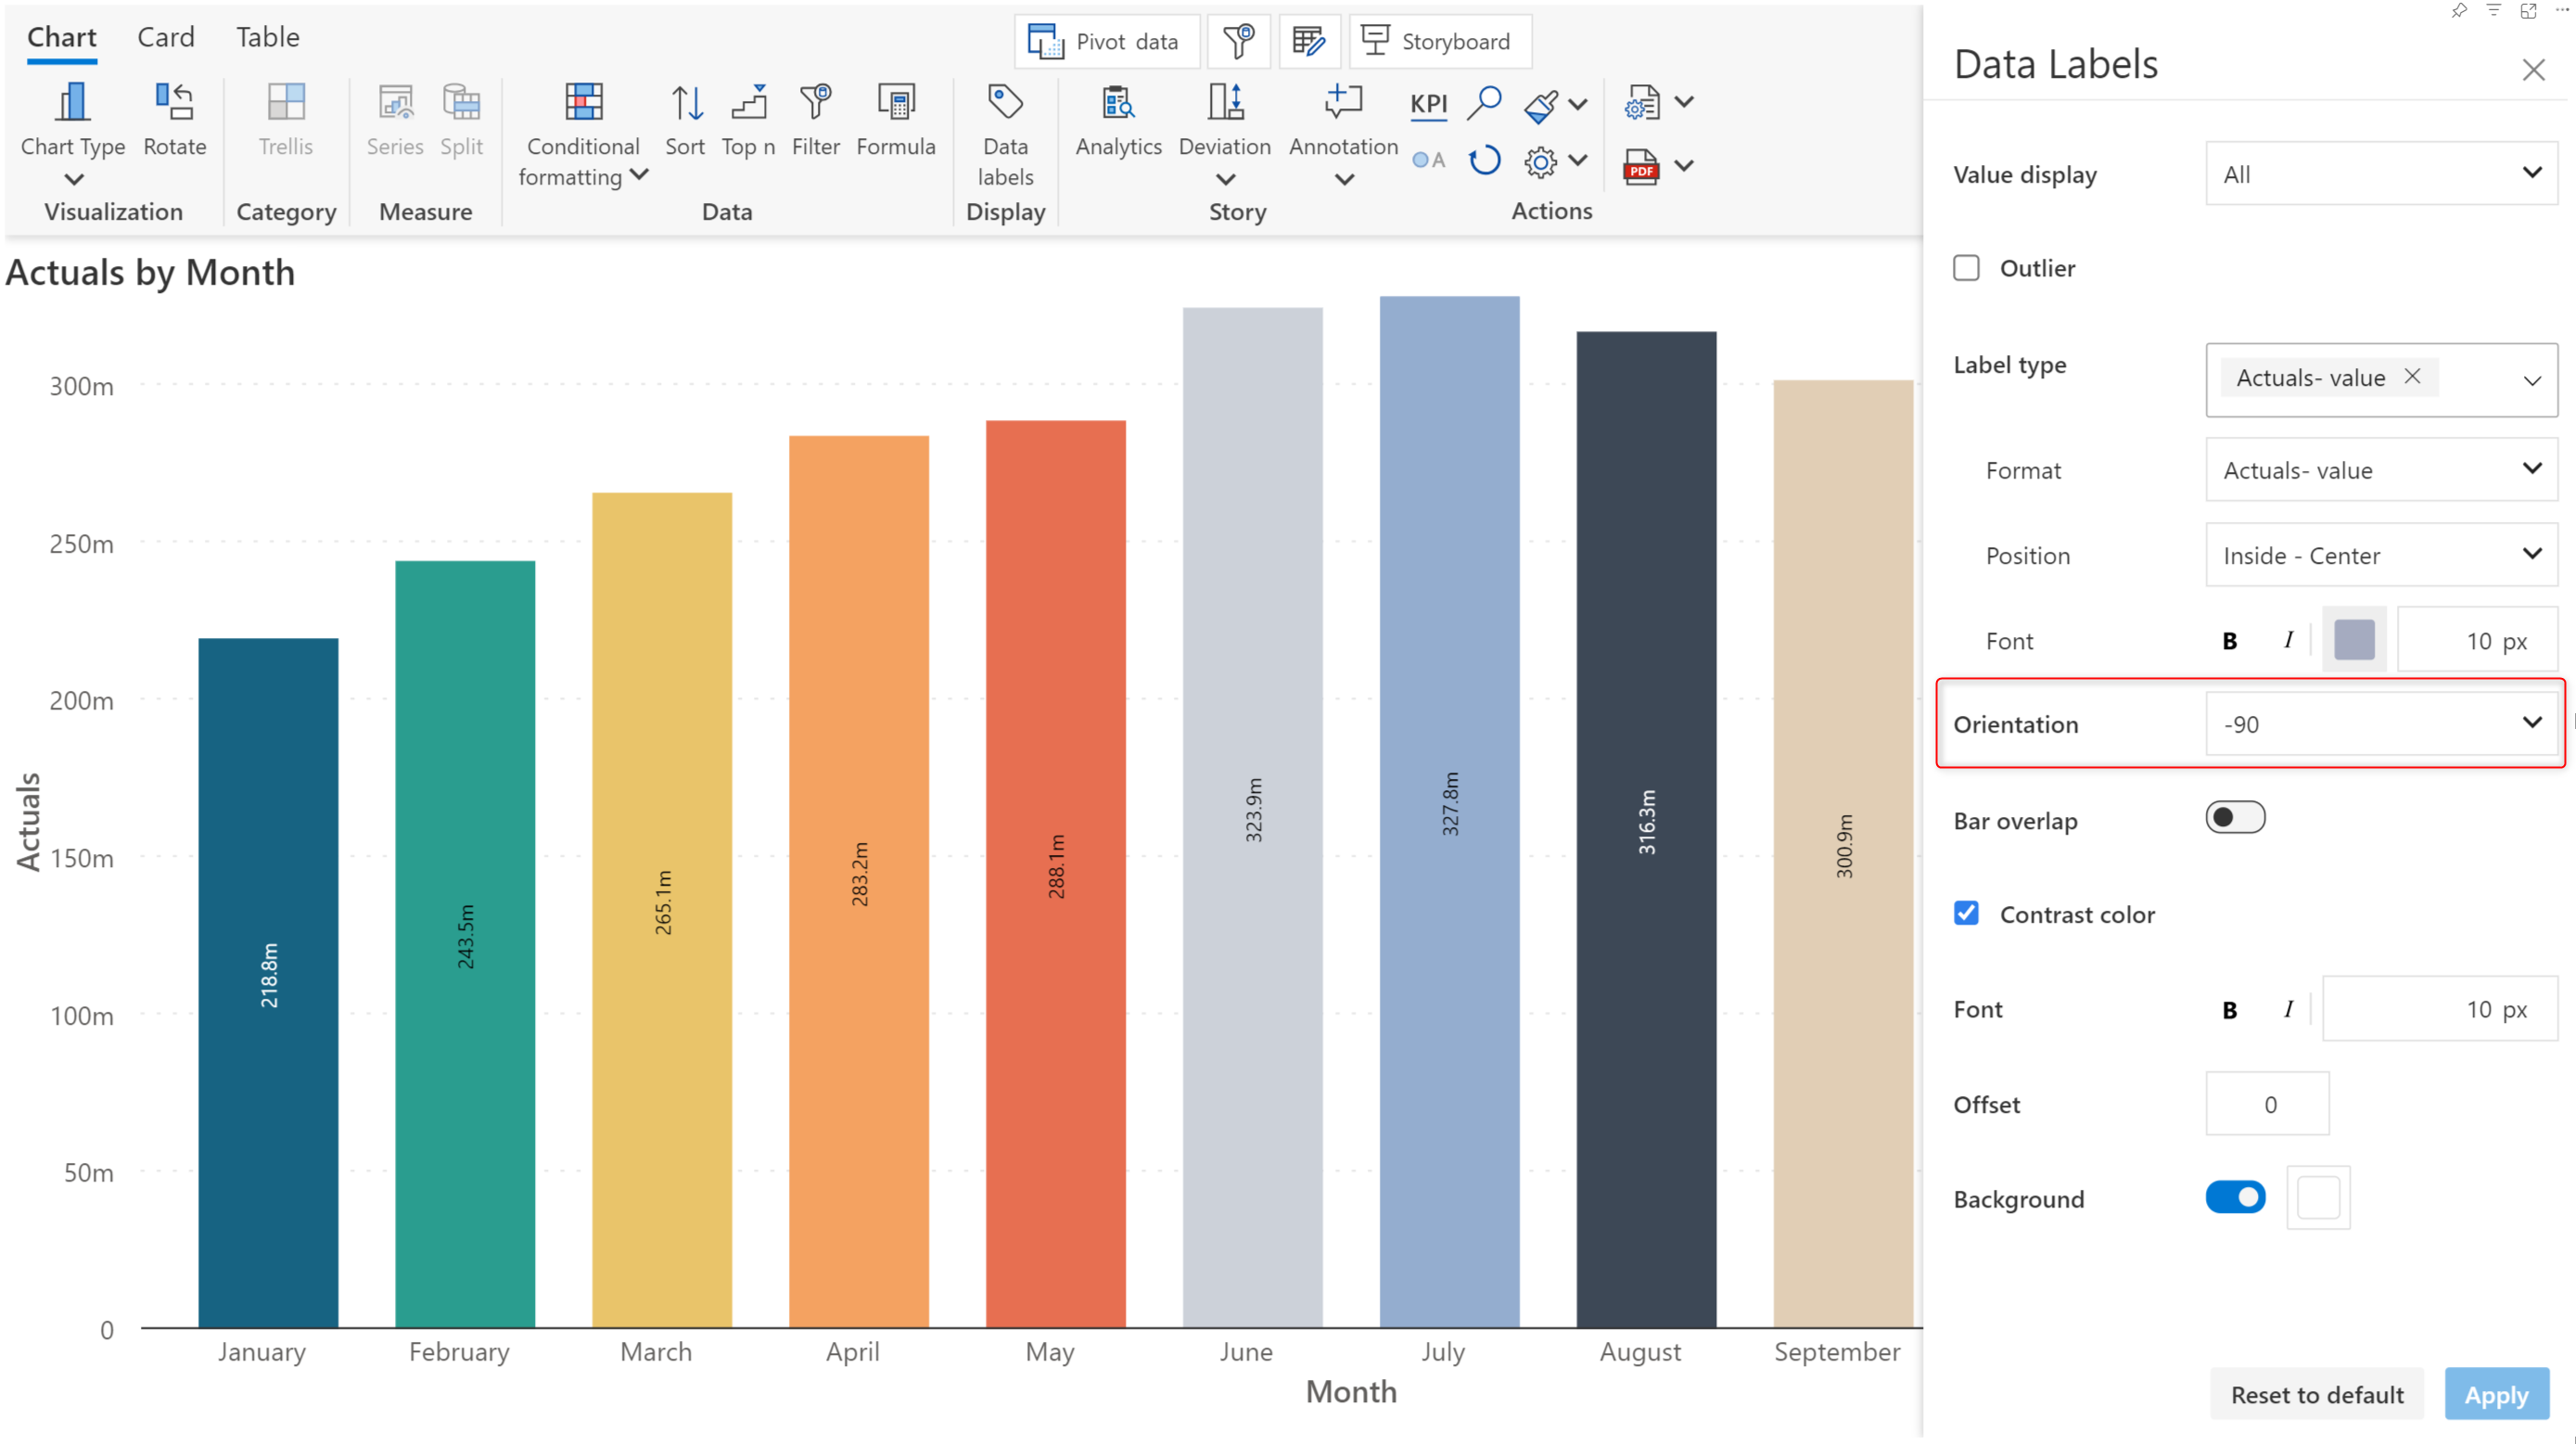This screenshot has width=2576, height=1444.
Task: Click the A text toggle icon near KPI
Action: (x=1428, y=160)
